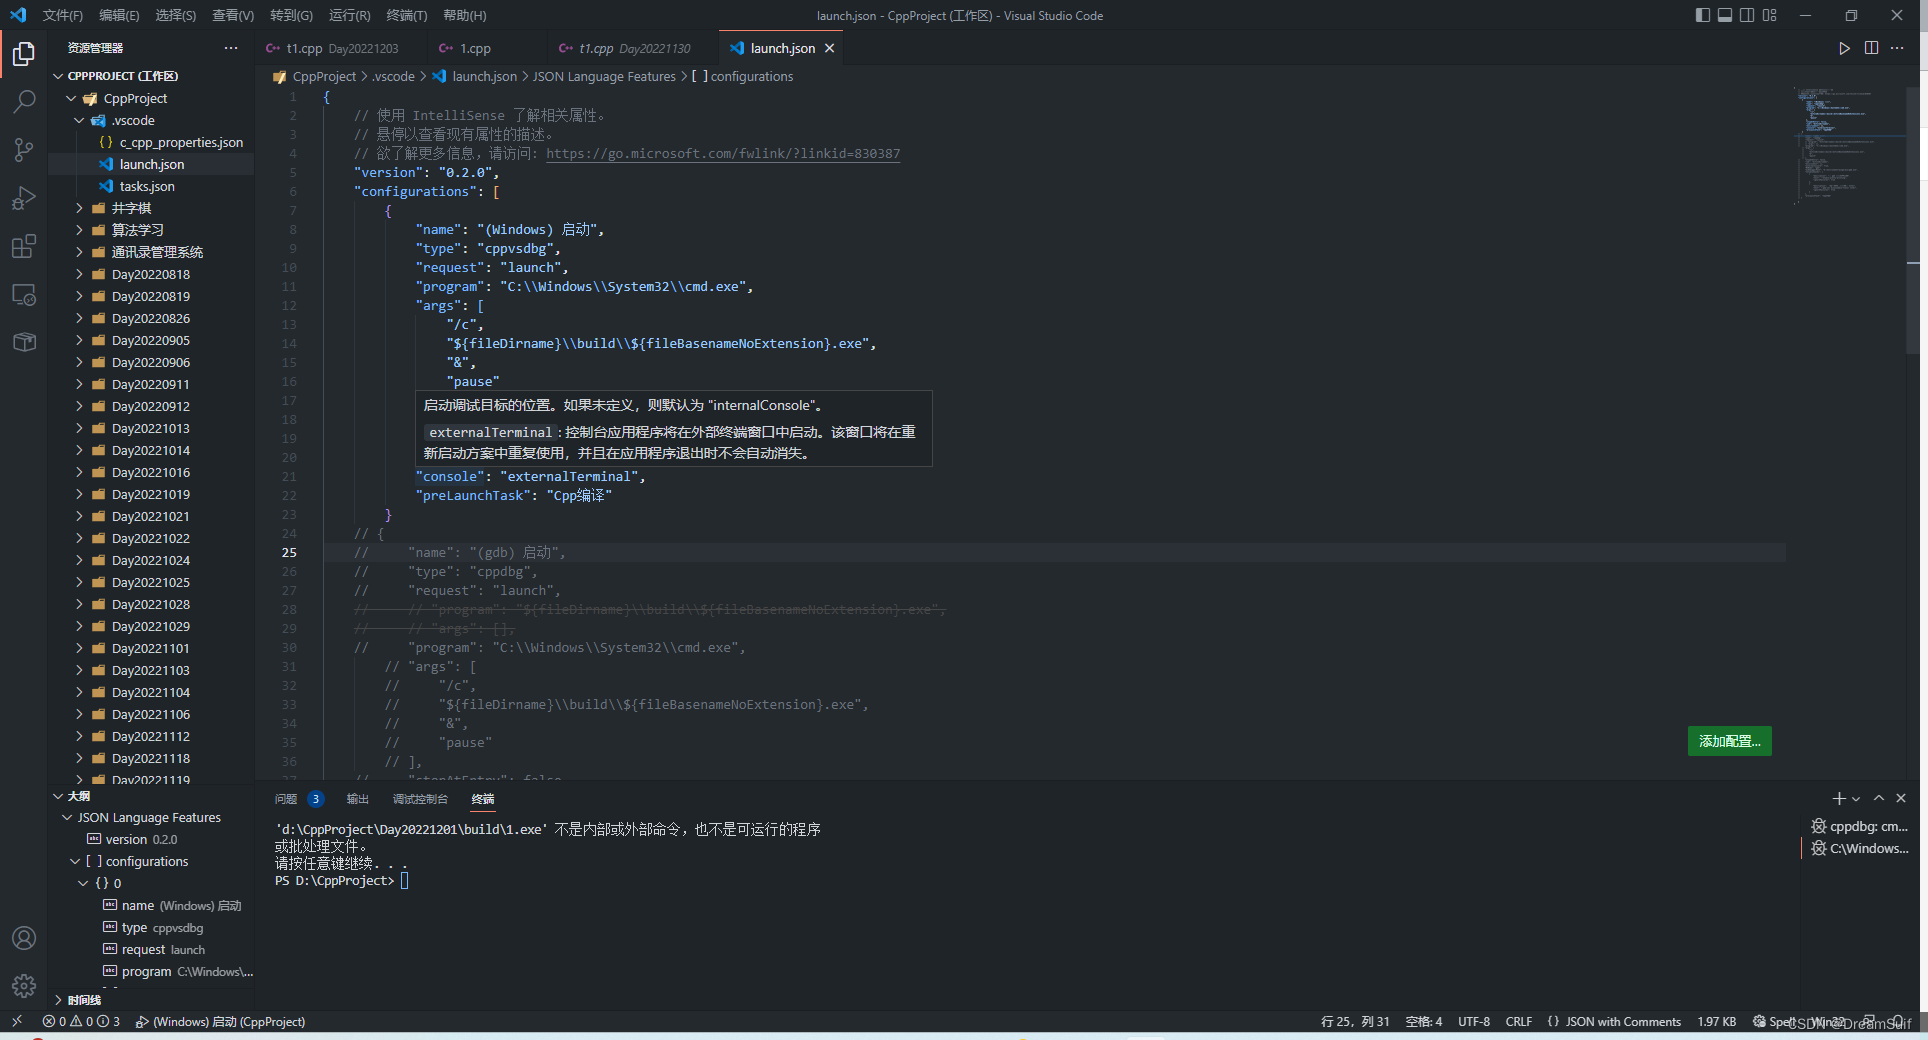Open the Accounts menu in the activity bar
Viewport: 1928px width, 1040px height.
(24, 938)
